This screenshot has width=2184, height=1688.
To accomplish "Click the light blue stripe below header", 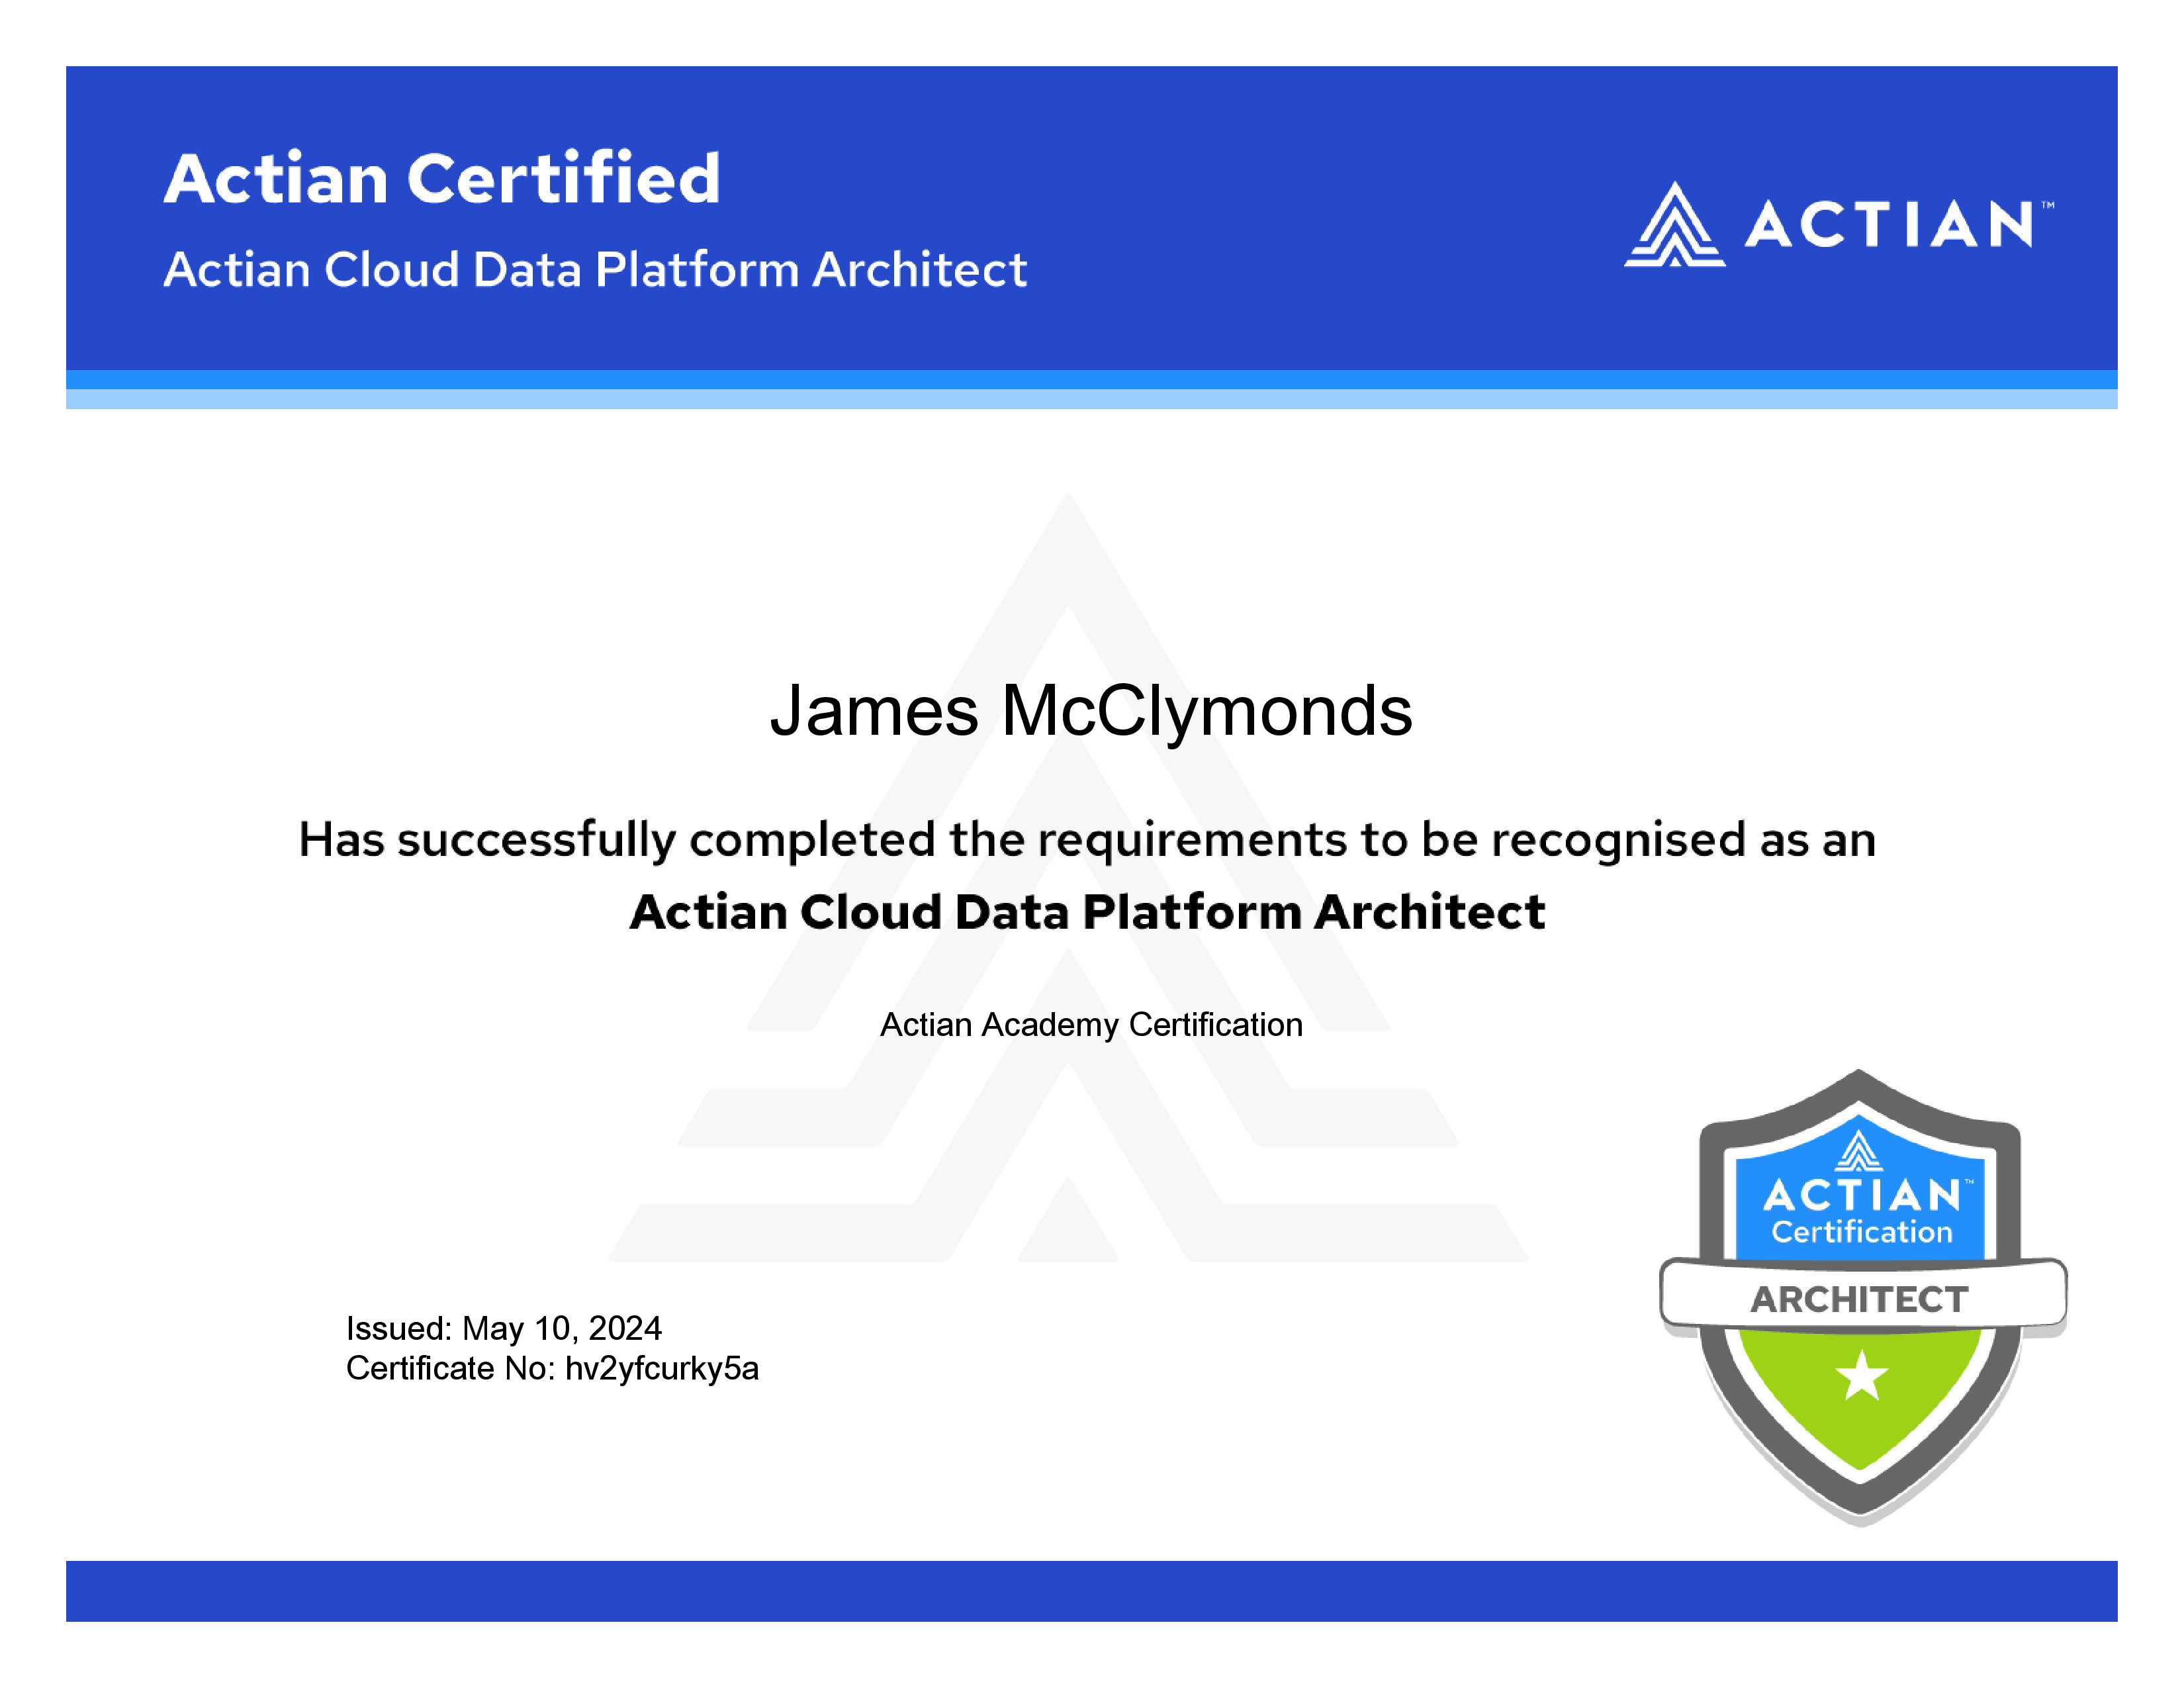I will 1092,399.
